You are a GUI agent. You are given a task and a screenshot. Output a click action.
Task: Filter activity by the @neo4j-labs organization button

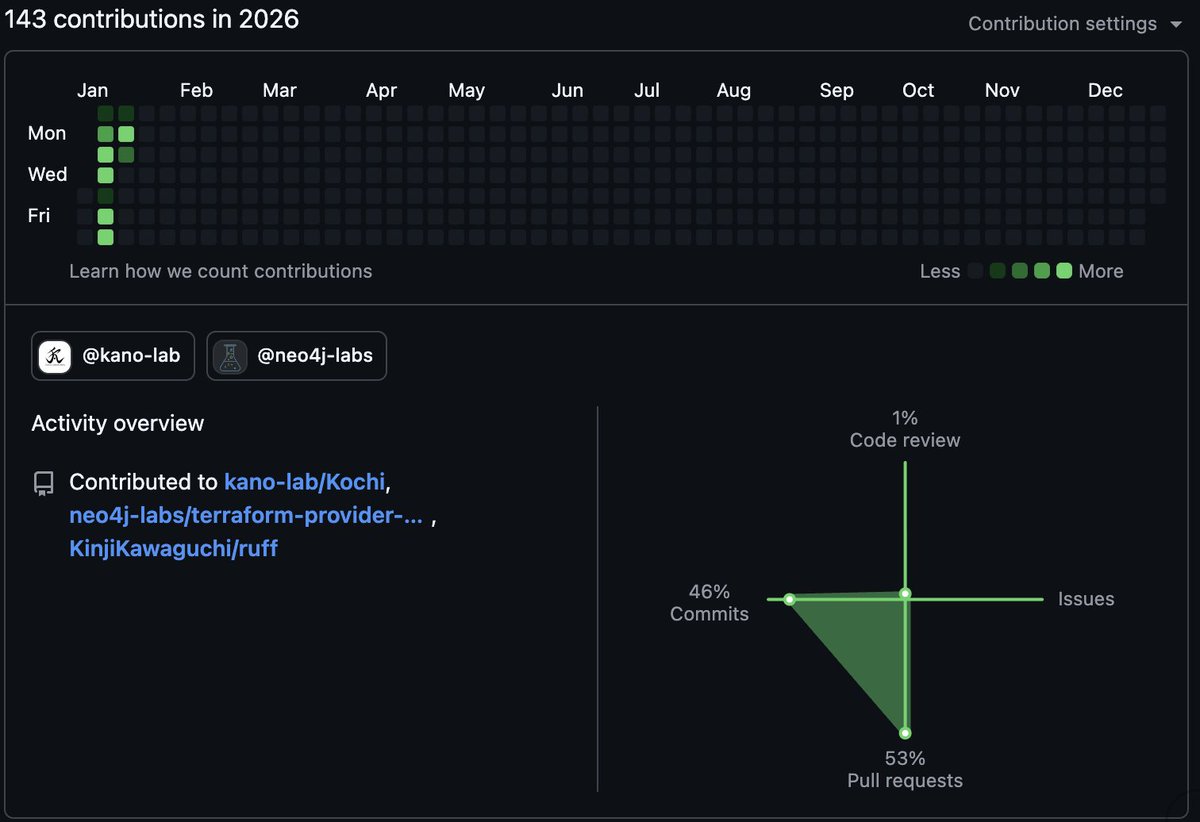(x=296, y=356)
